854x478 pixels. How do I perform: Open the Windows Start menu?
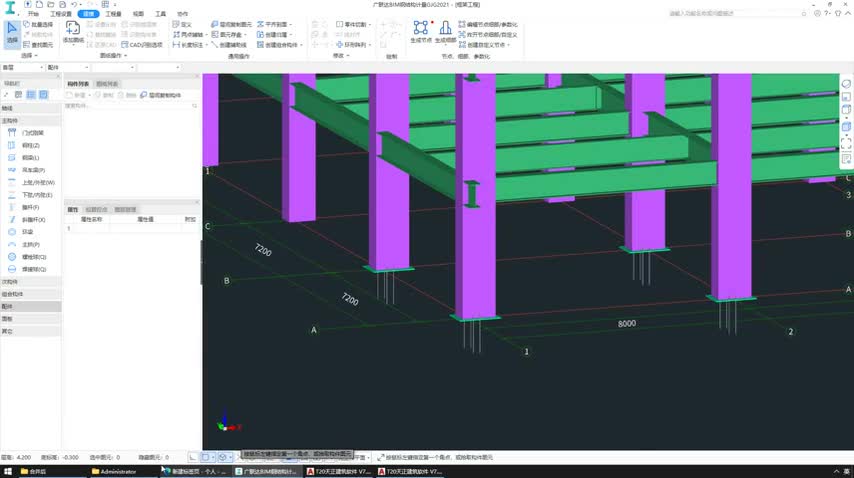tap(8, 471)
